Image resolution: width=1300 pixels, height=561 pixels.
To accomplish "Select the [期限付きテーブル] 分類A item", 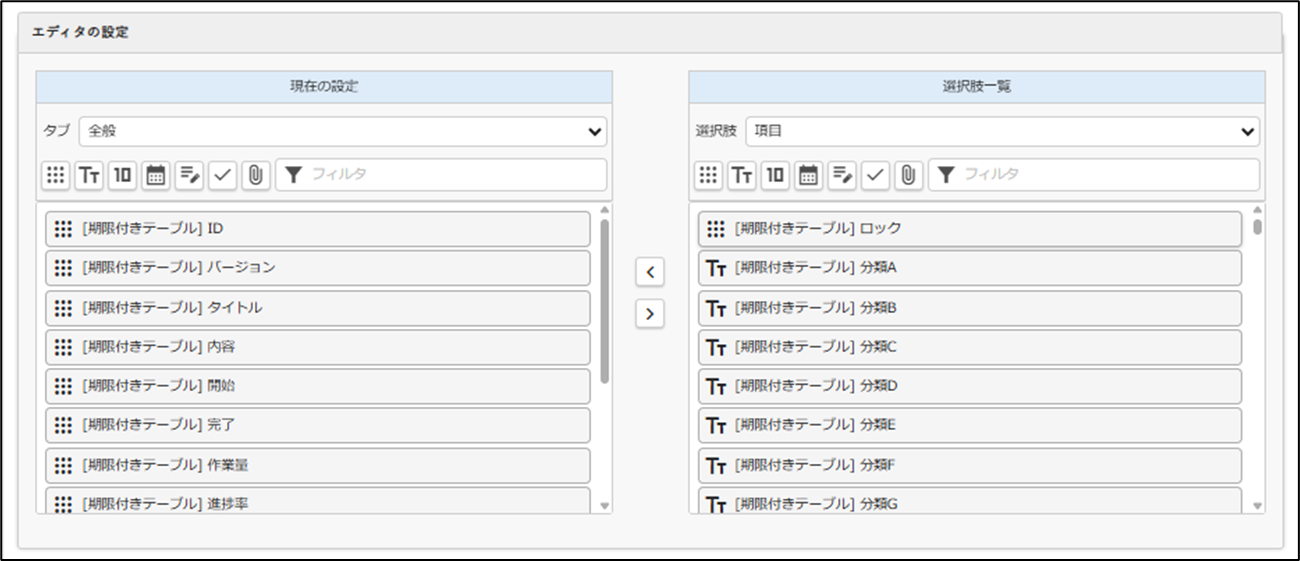I will 969,268.
